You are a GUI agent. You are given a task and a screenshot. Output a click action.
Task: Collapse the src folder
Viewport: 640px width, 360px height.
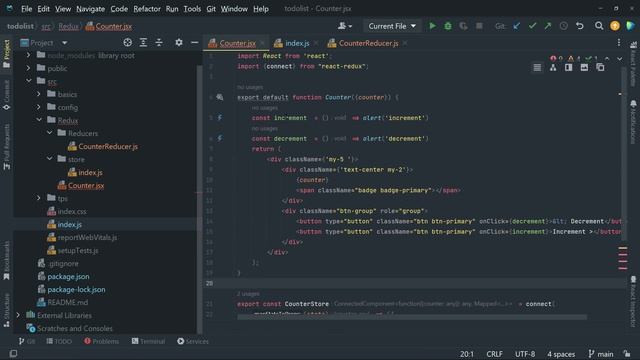tap(28, 81)
